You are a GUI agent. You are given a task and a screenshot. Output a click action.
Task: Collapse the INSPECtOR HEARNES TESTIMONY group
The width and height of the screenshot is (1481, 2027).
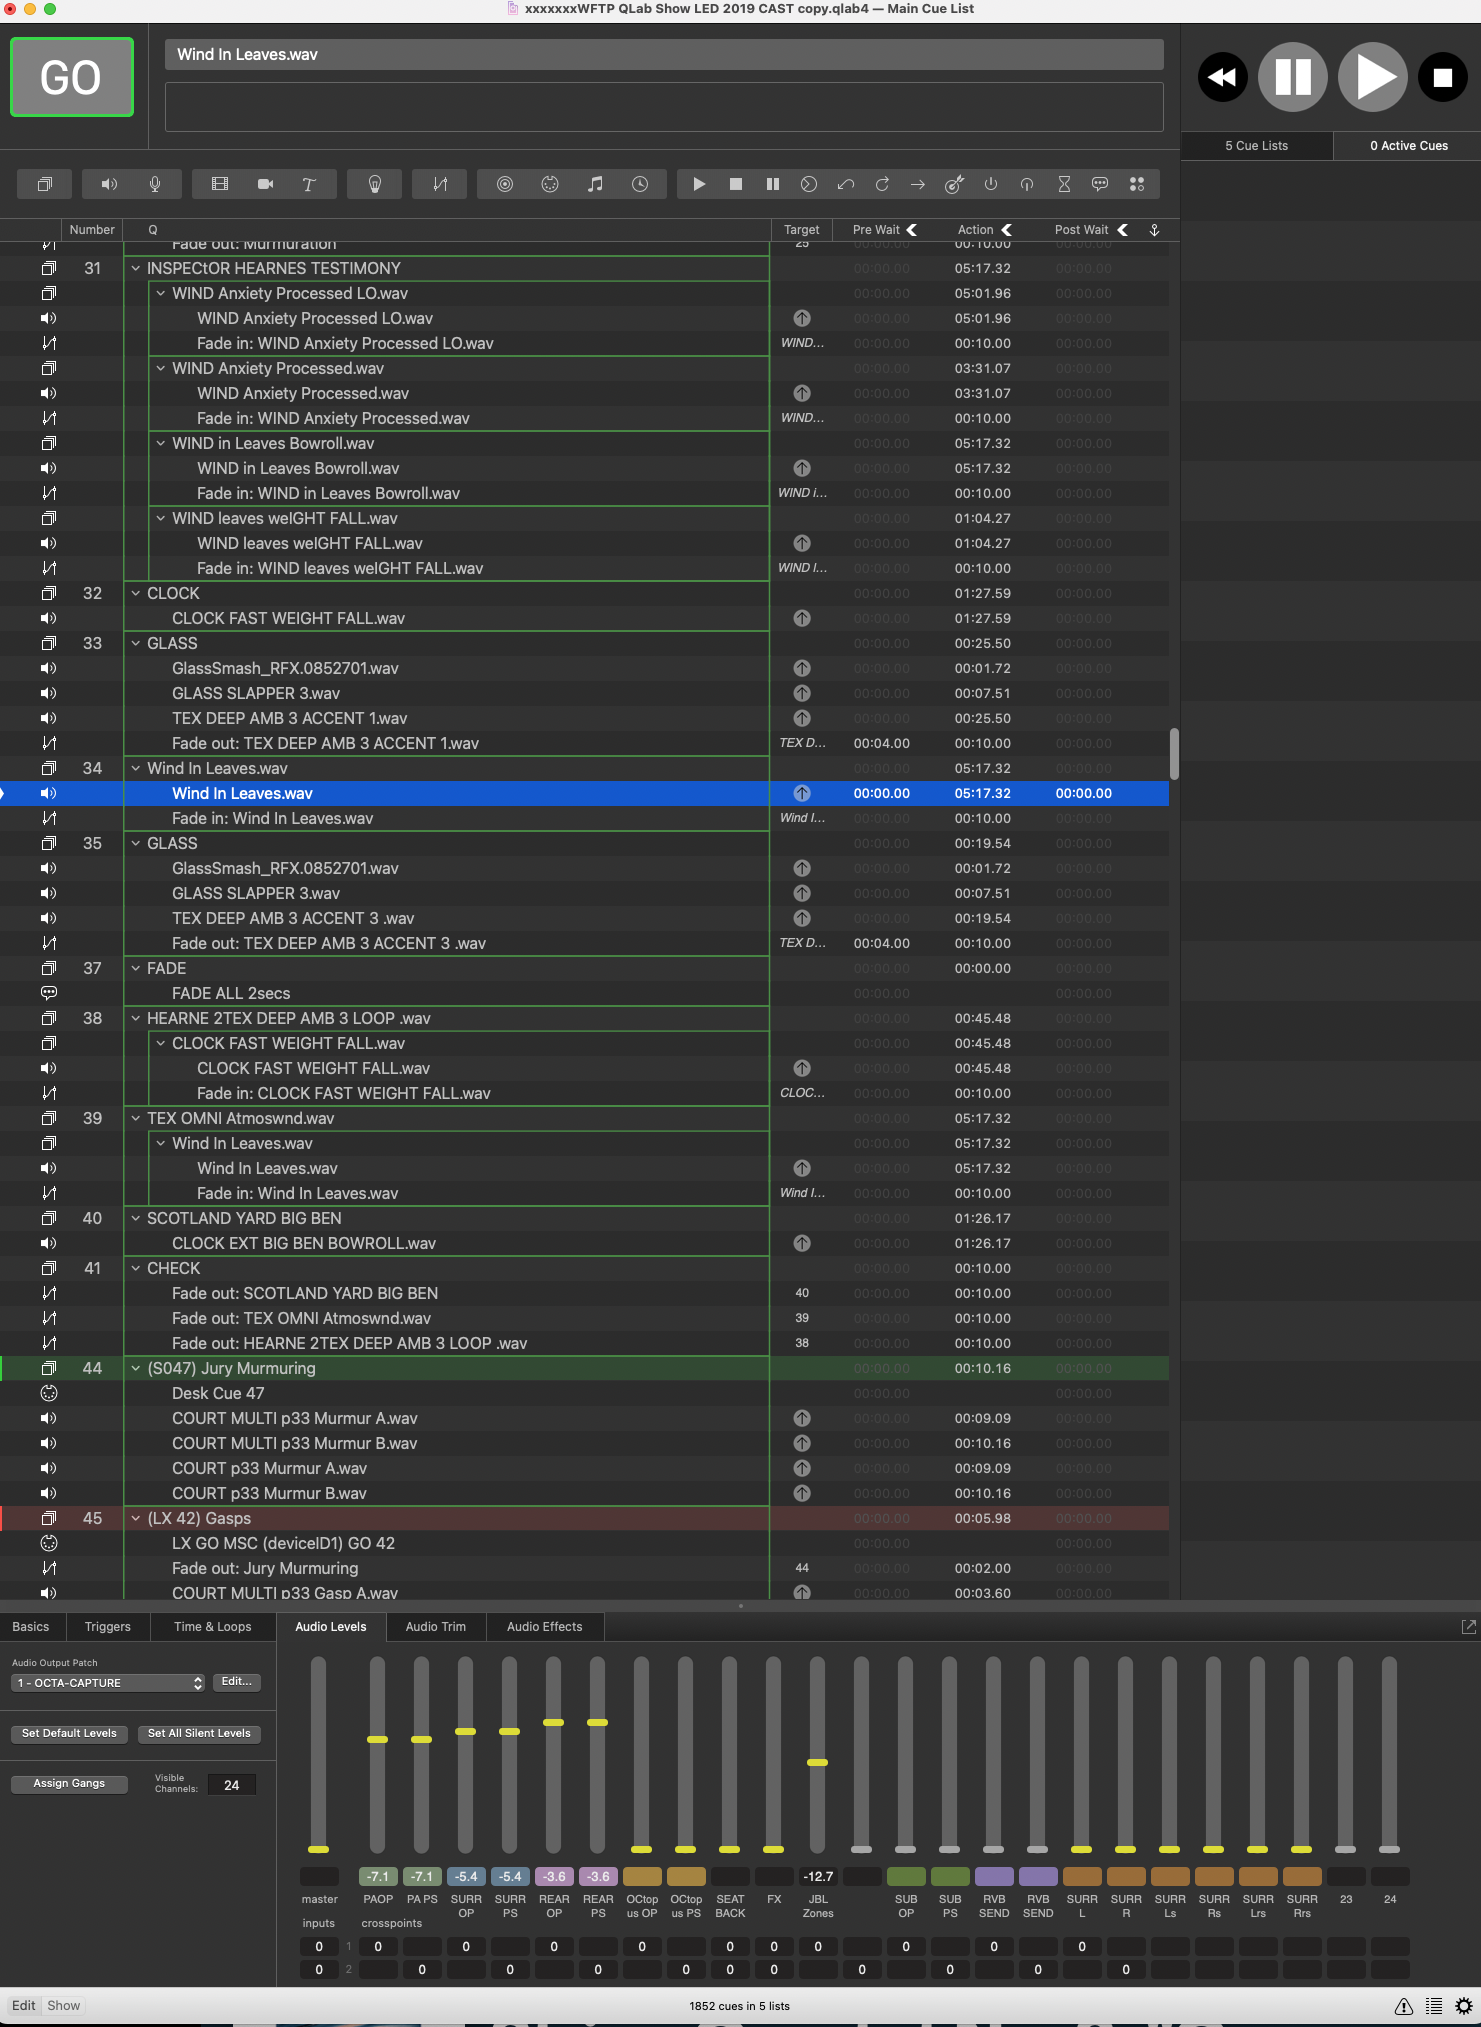tap(136, 268)
